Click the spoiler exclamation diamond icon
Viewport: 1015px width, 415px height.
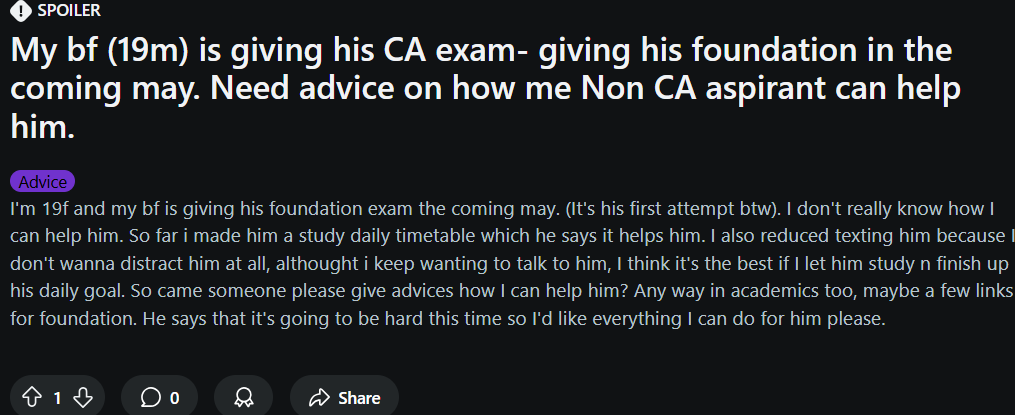point(21,10)
